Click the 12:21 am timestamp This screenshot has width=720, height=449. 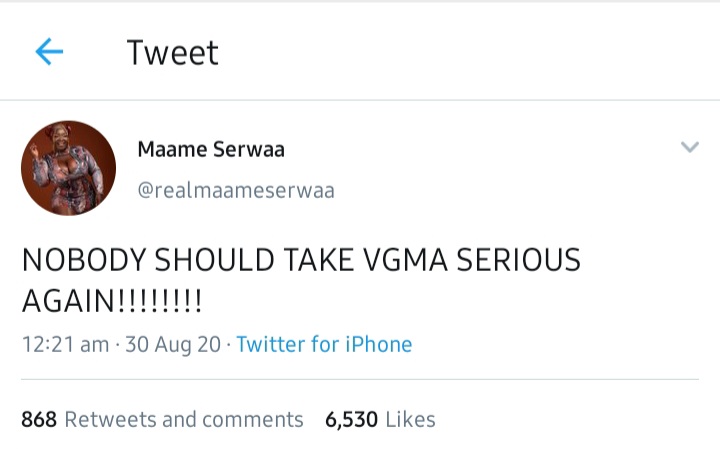(65, 344)
